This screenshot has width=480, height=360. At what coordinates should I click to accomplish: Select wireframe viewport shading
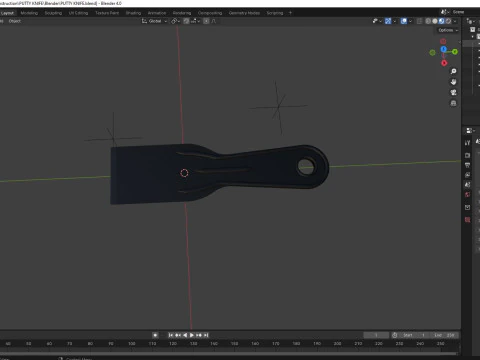(x=428, y=21)
